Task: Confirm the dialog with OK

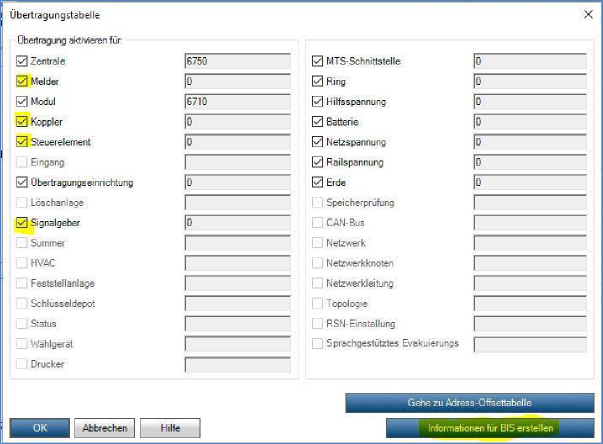Action: pos(40,428)
